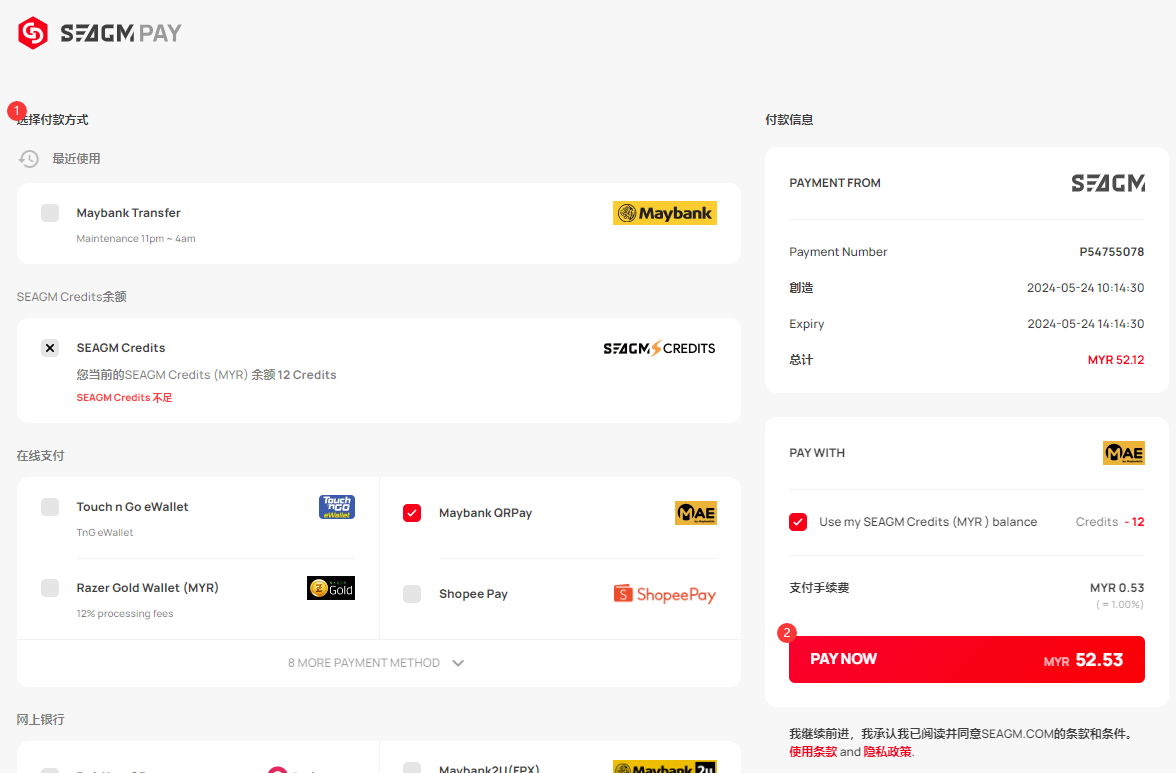Click the total MYR 52.12 amount

pos(1116,360)
